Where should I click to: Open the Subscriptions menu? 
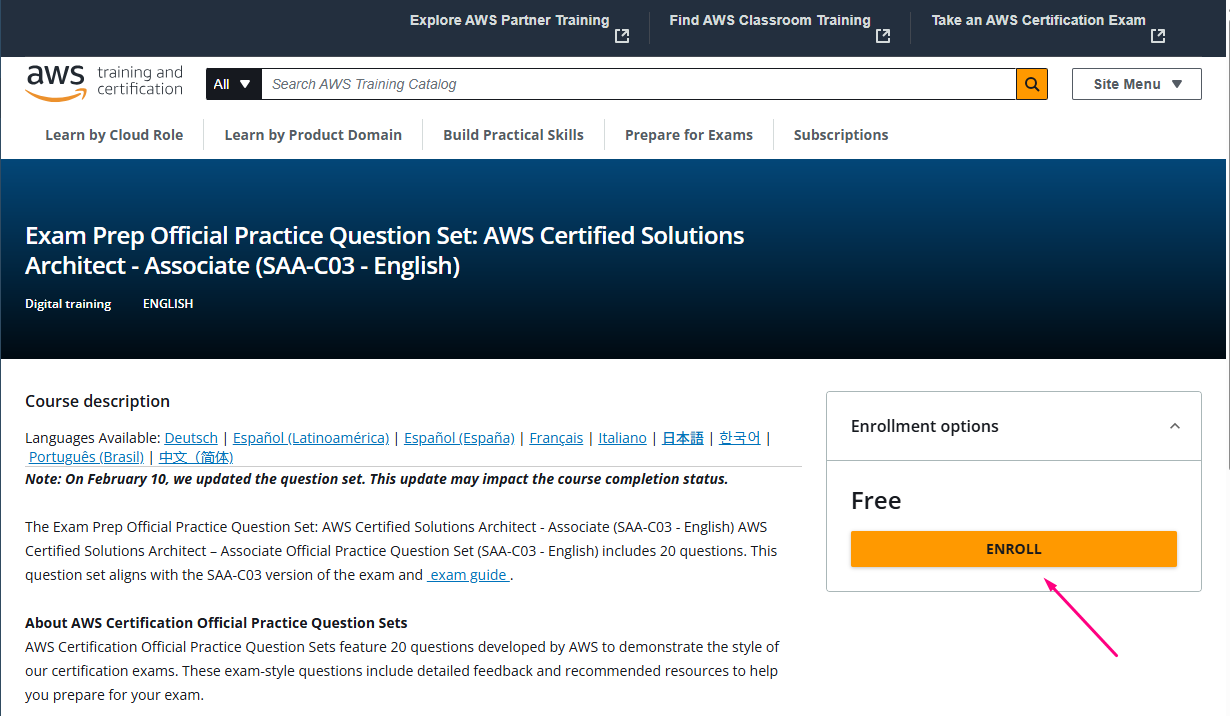click(x=841, y=135)
